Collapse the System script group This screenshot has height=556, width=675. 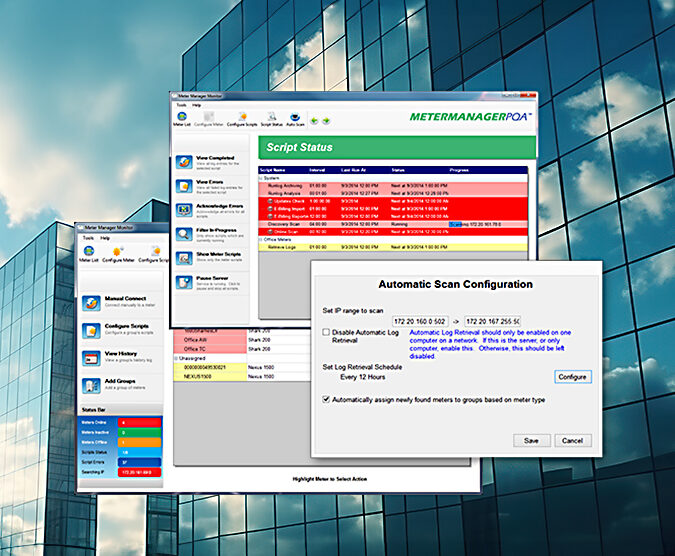coord(260,178)
